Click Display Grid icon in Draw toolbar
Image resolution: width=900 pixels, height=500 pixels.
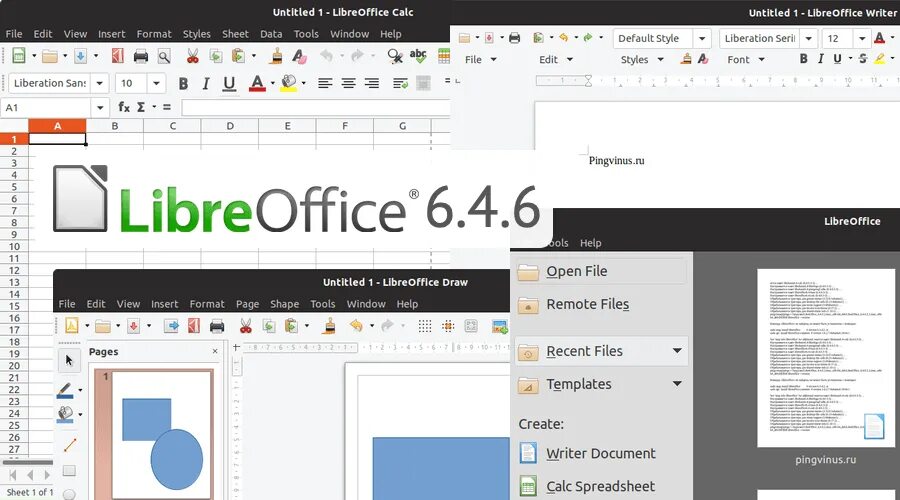click(x=425, y=326)
